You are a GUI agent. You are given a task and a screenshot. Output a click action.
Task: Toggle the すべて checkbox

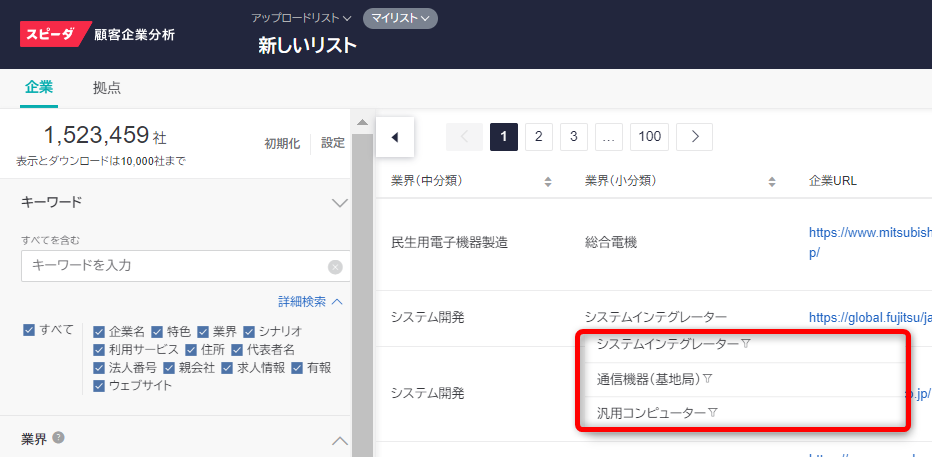[29, 330]
